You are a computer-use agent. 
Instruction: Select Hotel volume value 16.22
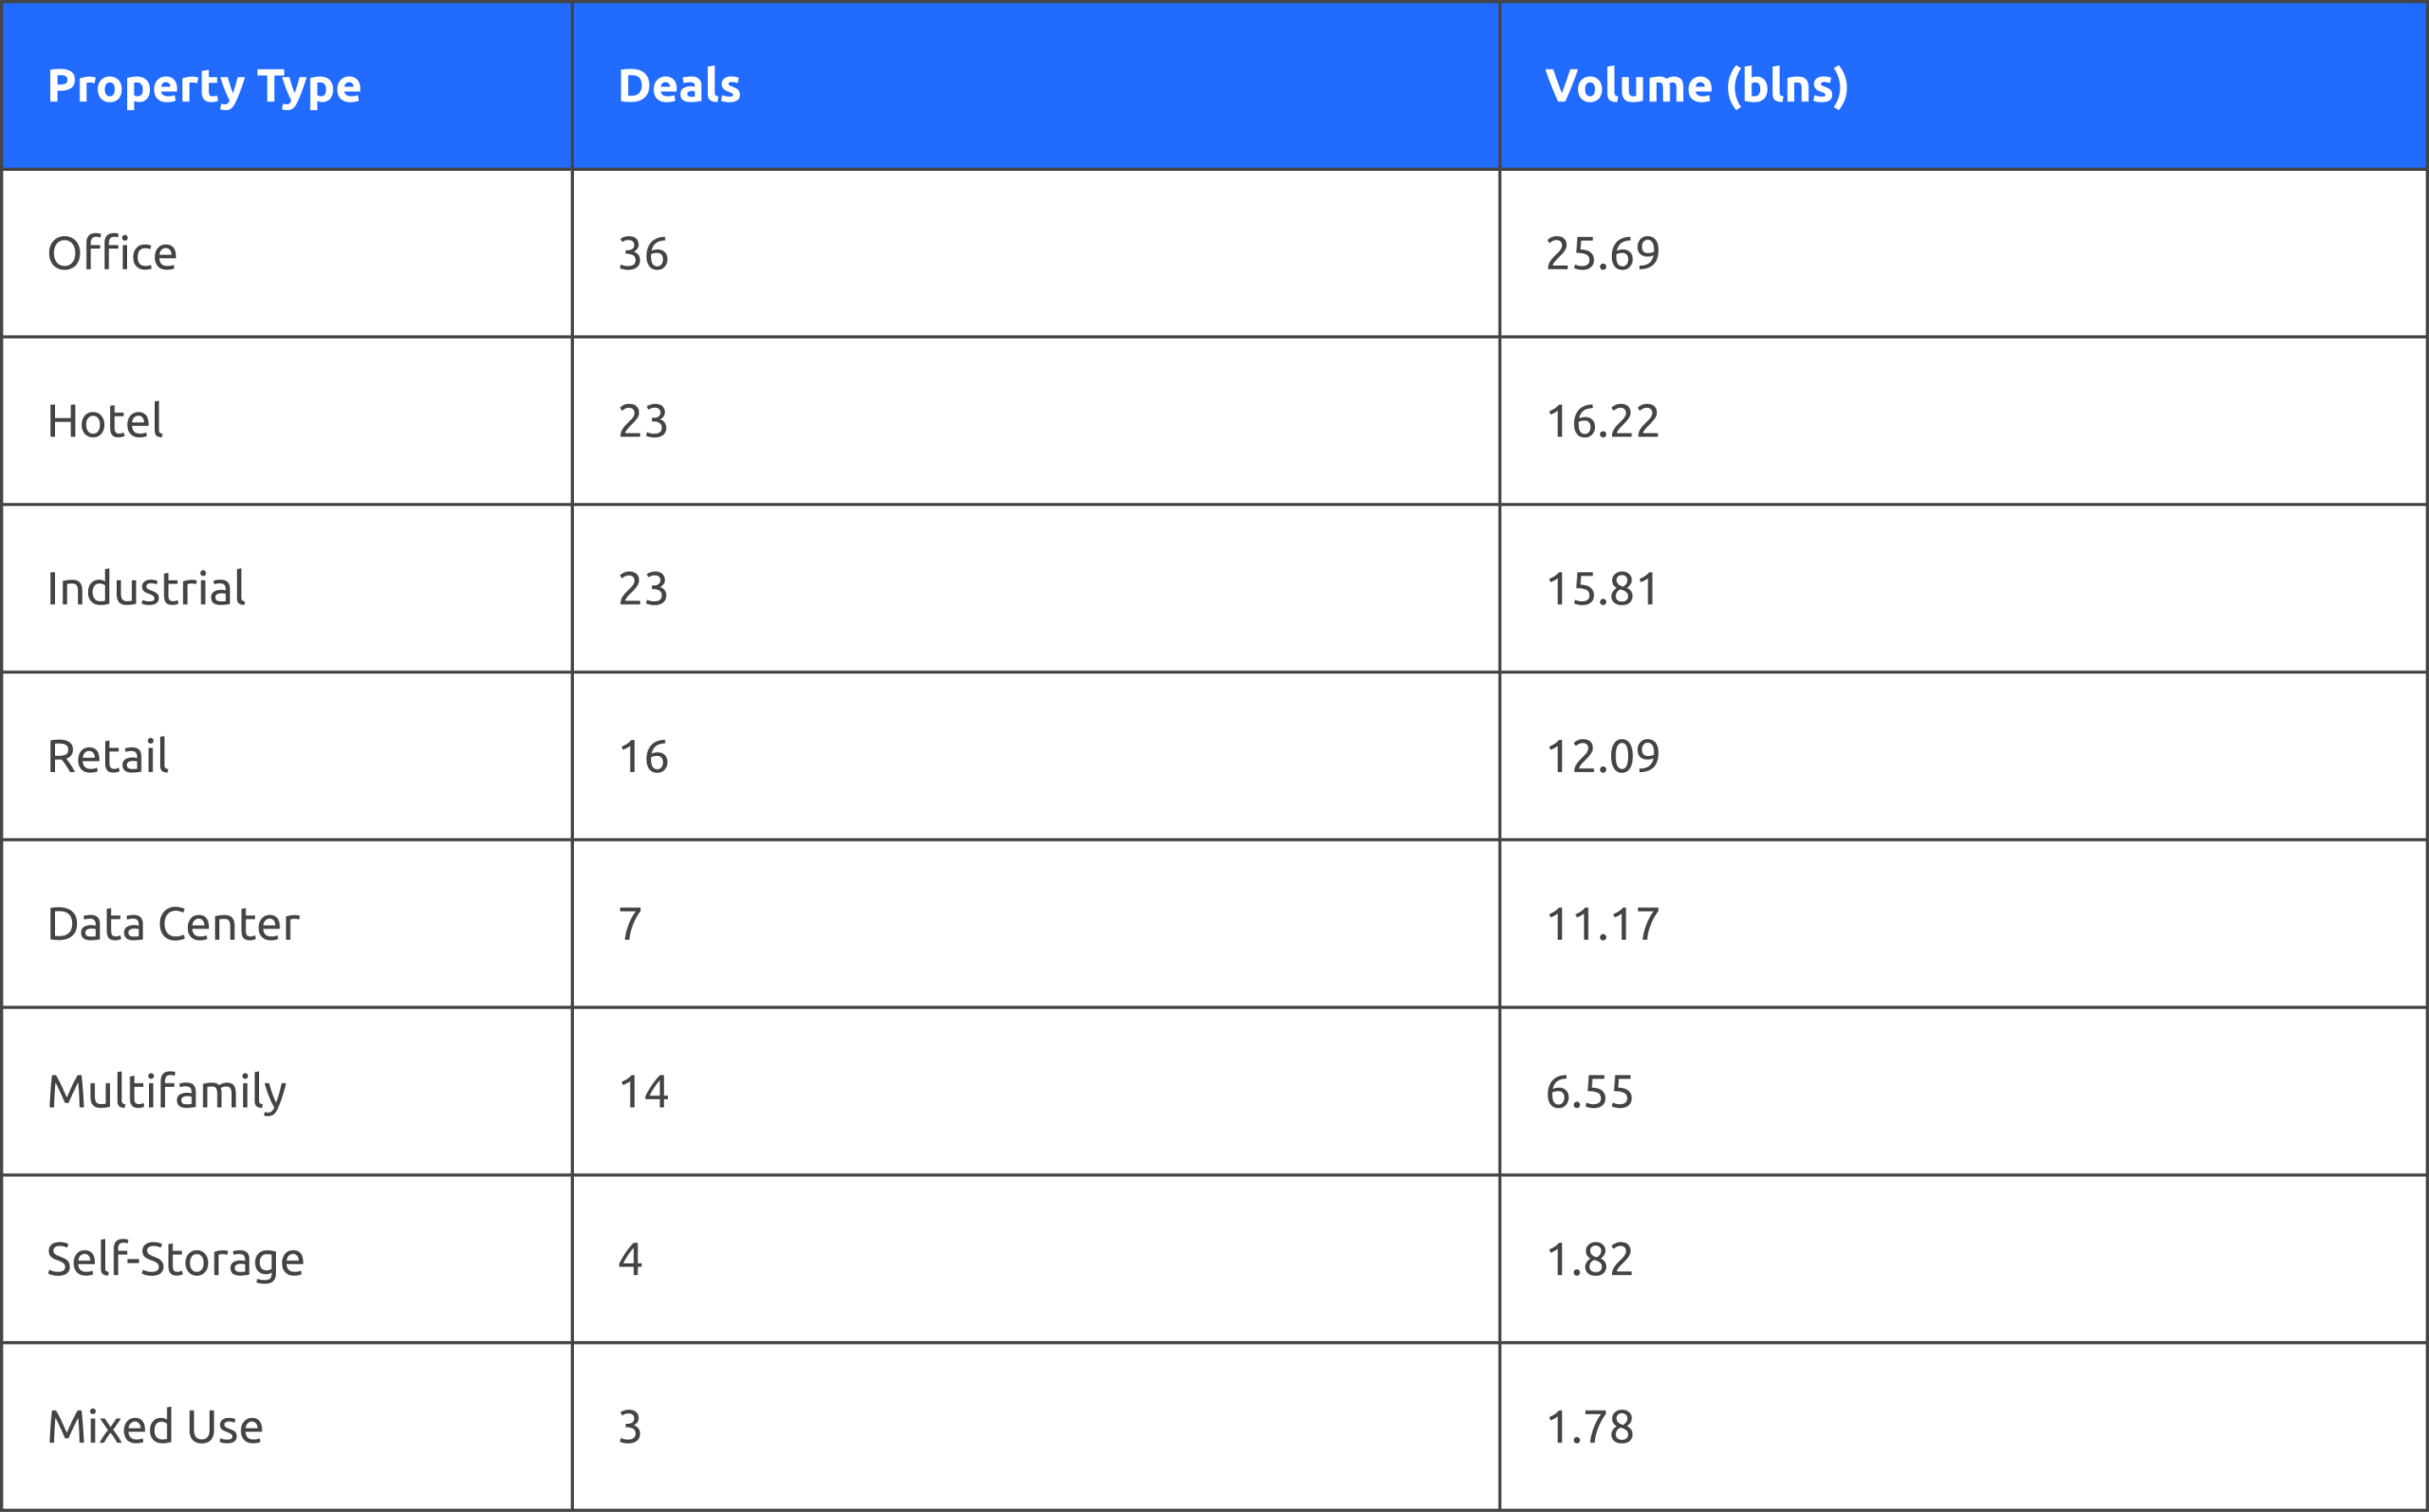pyautogui.click(x=1602, y=421)
